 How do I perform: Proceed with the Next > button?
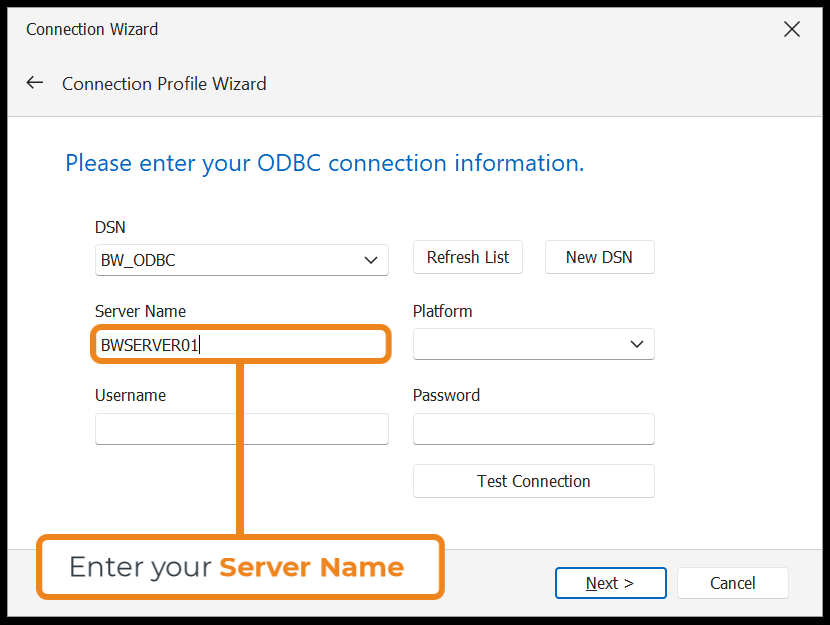pos(610,583)
